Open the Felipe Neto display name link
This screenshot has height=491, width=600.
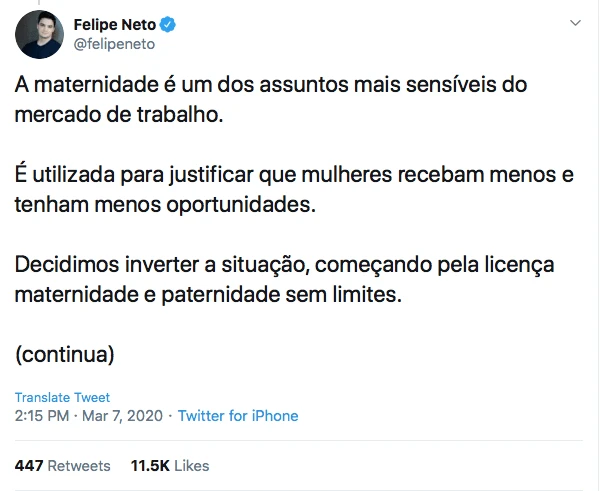114,25
